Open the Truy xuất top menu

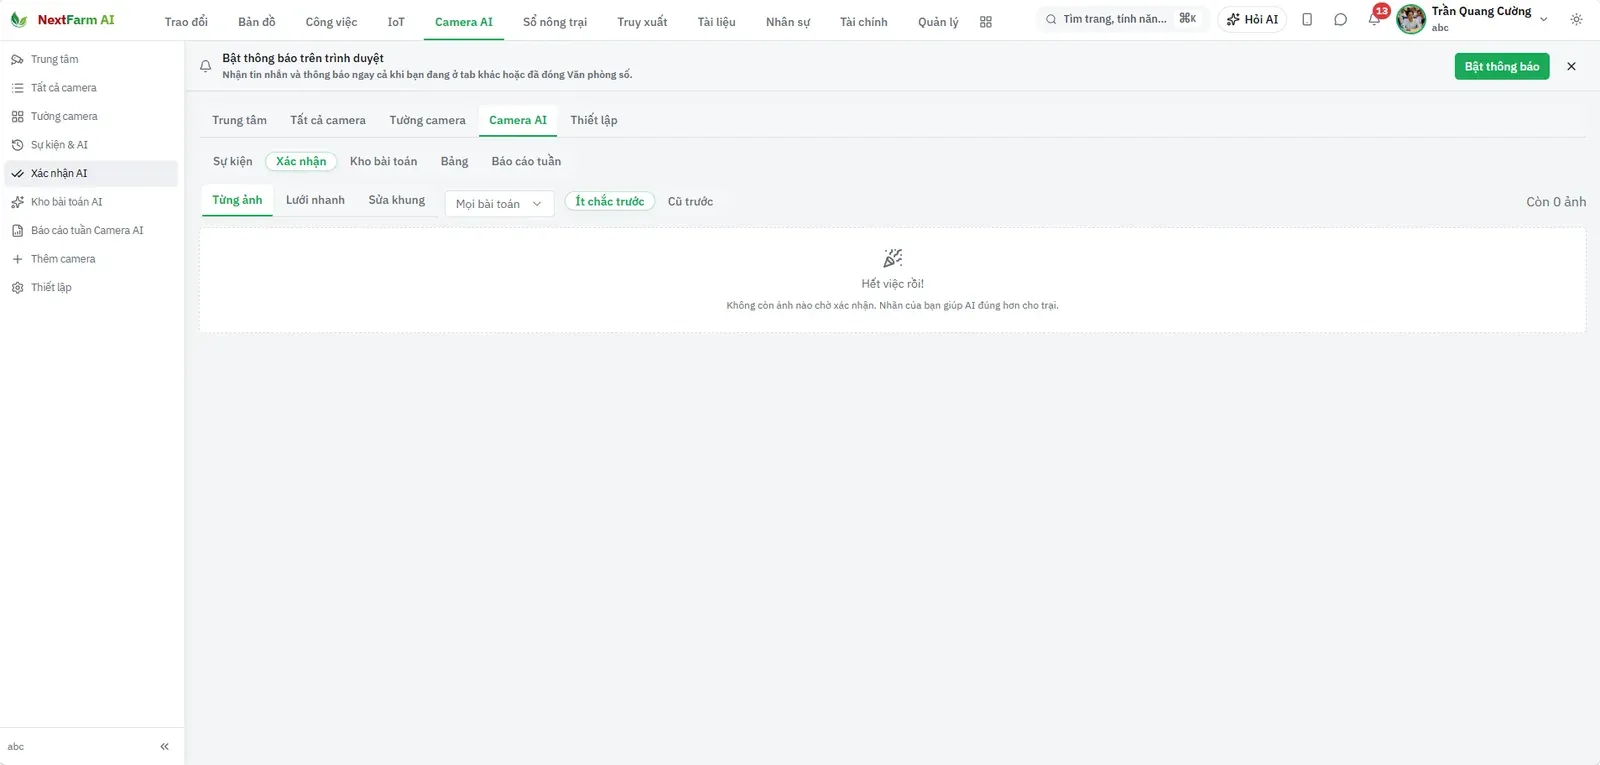[642, 22]
